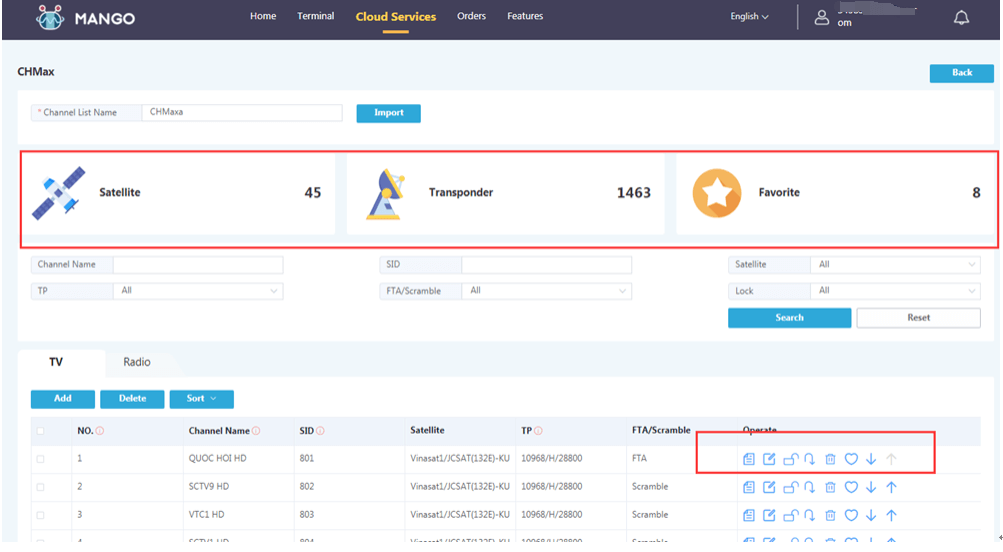Move VTC1 HD channel up
1003x552 pixels.
892,515
